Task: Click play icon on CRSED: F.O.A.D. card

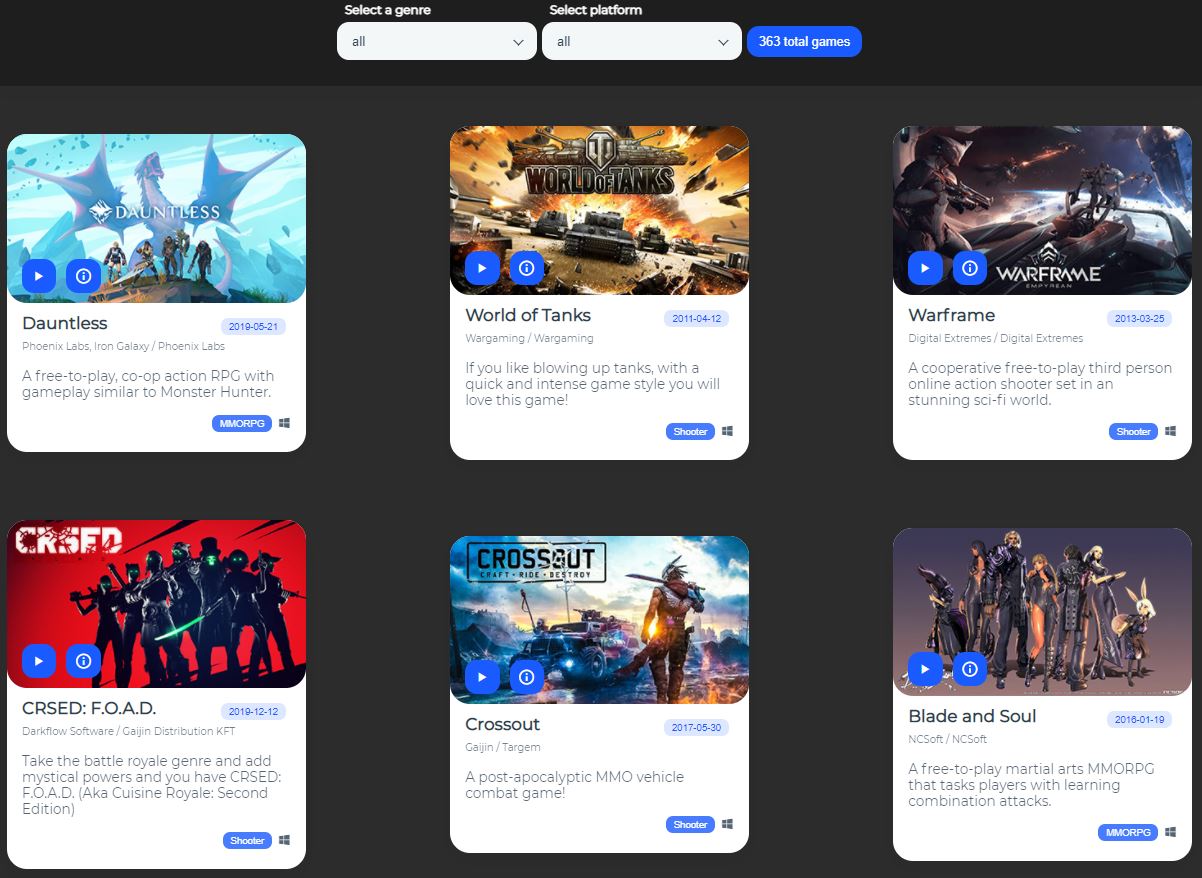Action: [x=39, y=661]
